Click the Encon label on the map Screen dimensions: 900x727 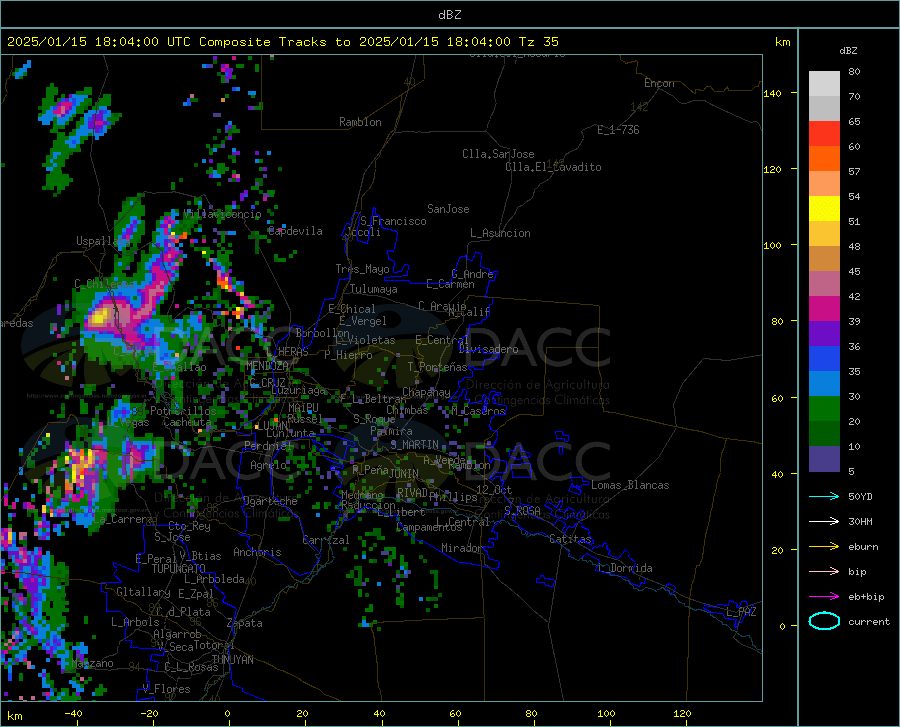click(659, 83)
